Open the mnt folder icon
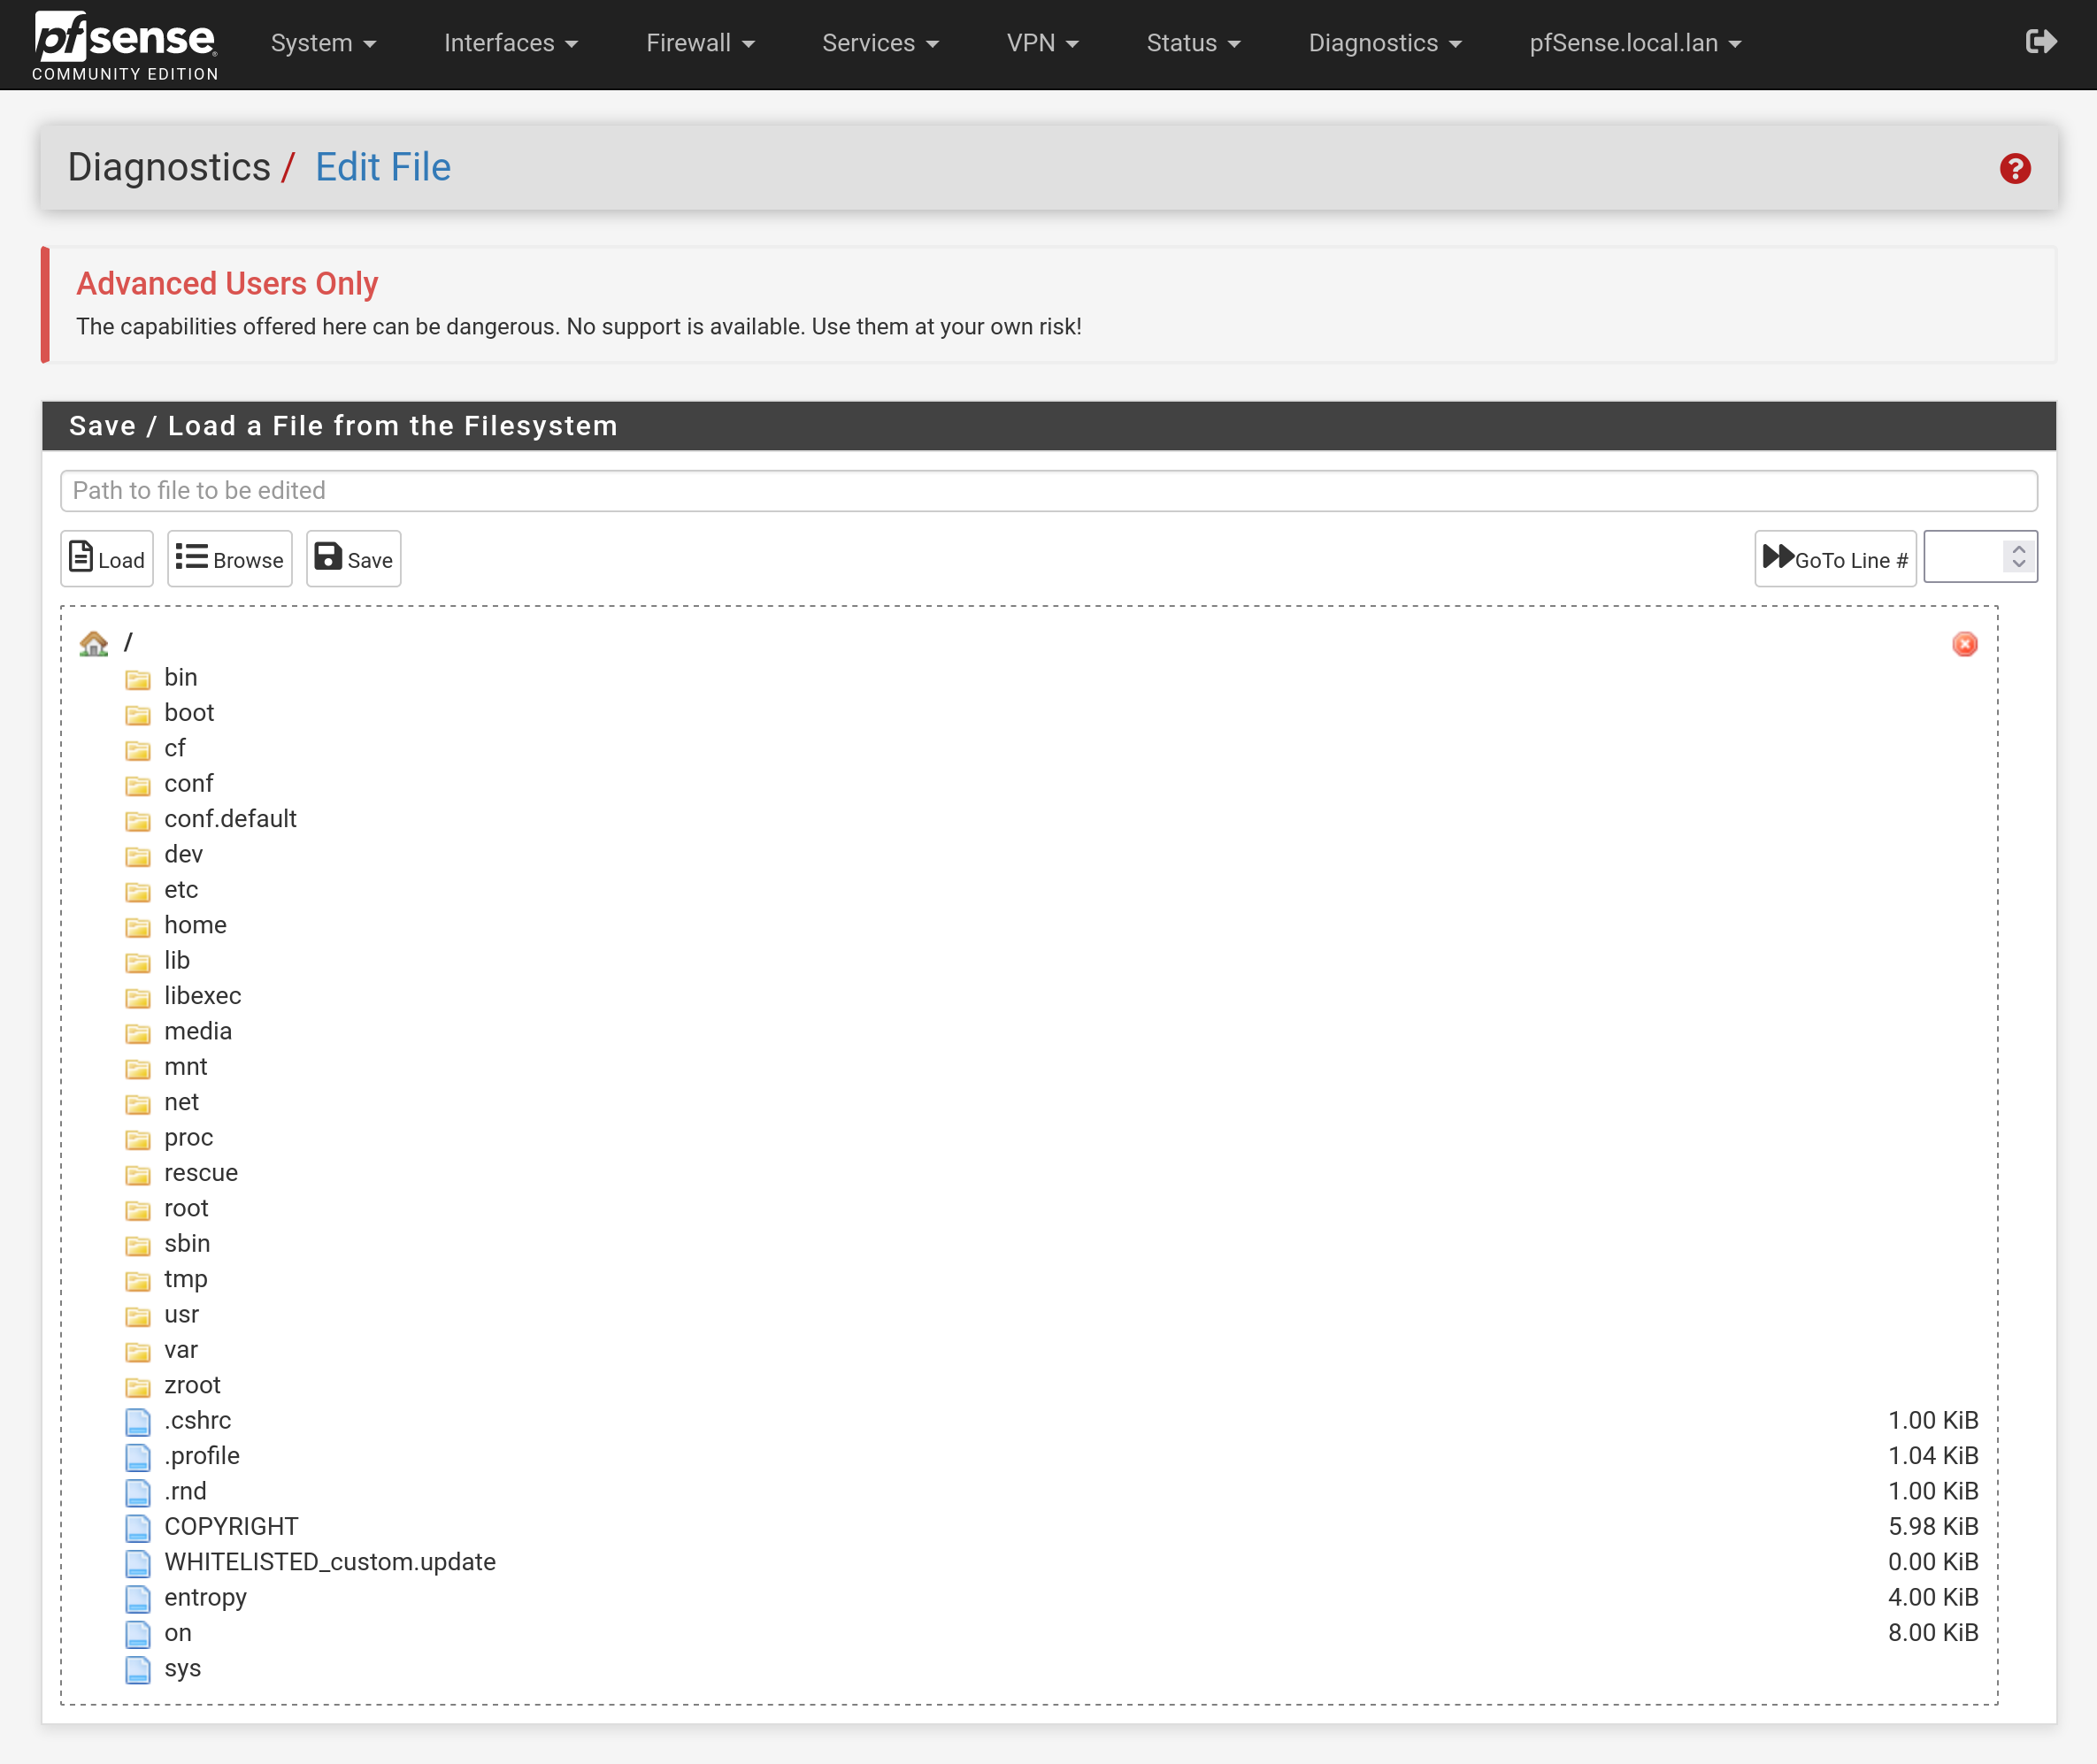The width and height of the screenshot is (2097, 1764). click(138, 1069)
